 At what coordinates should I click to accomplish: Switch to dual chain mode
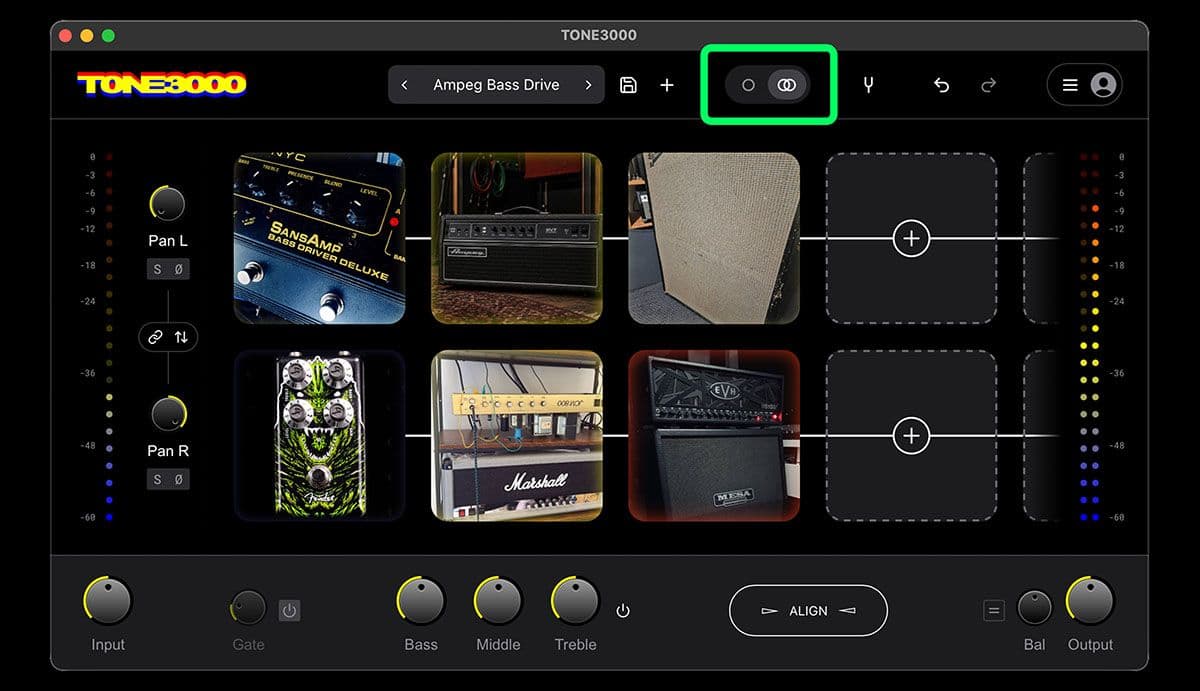[x=787, y=85]
